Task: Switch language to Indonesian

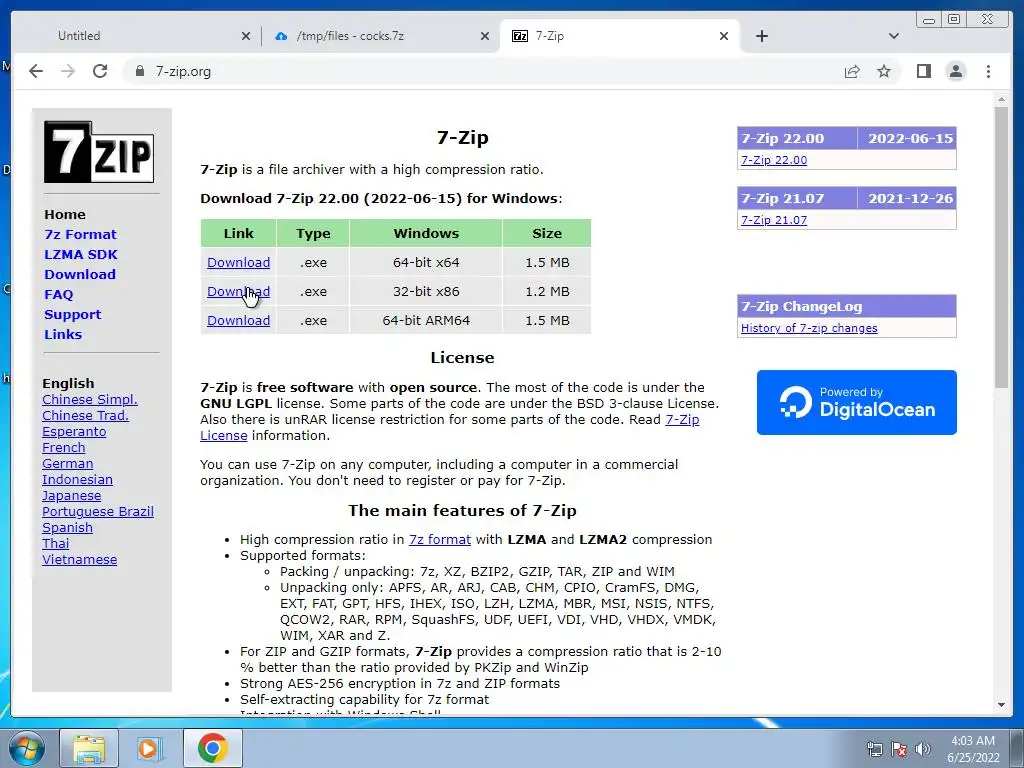Action: pyautogui.click(x=77, y=479)
